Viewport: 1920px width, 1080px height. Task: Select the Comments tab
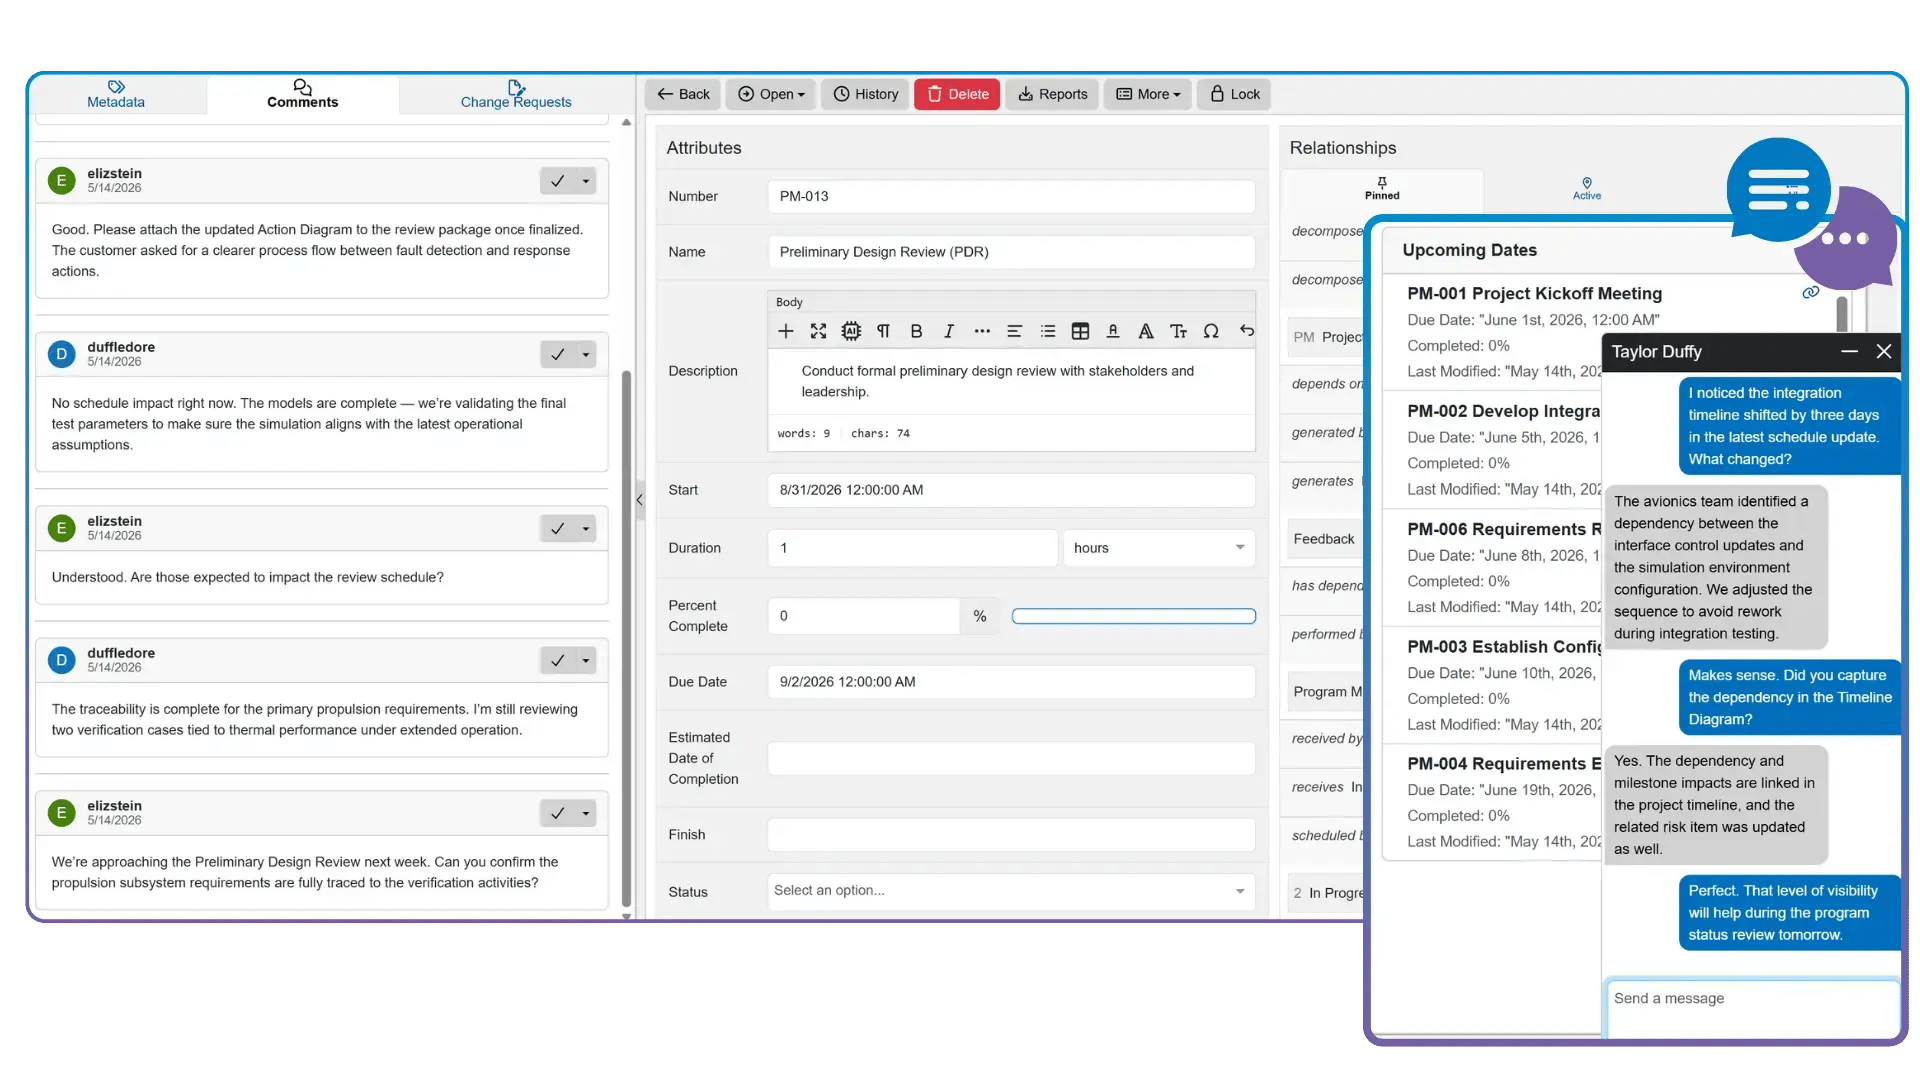point(302,94)
